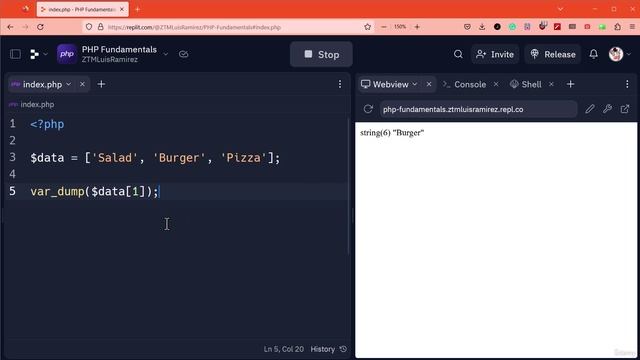Viewport: 640px width, 360px height.
Task: Click the tracking protection shield icon
Action: [89, 27]
